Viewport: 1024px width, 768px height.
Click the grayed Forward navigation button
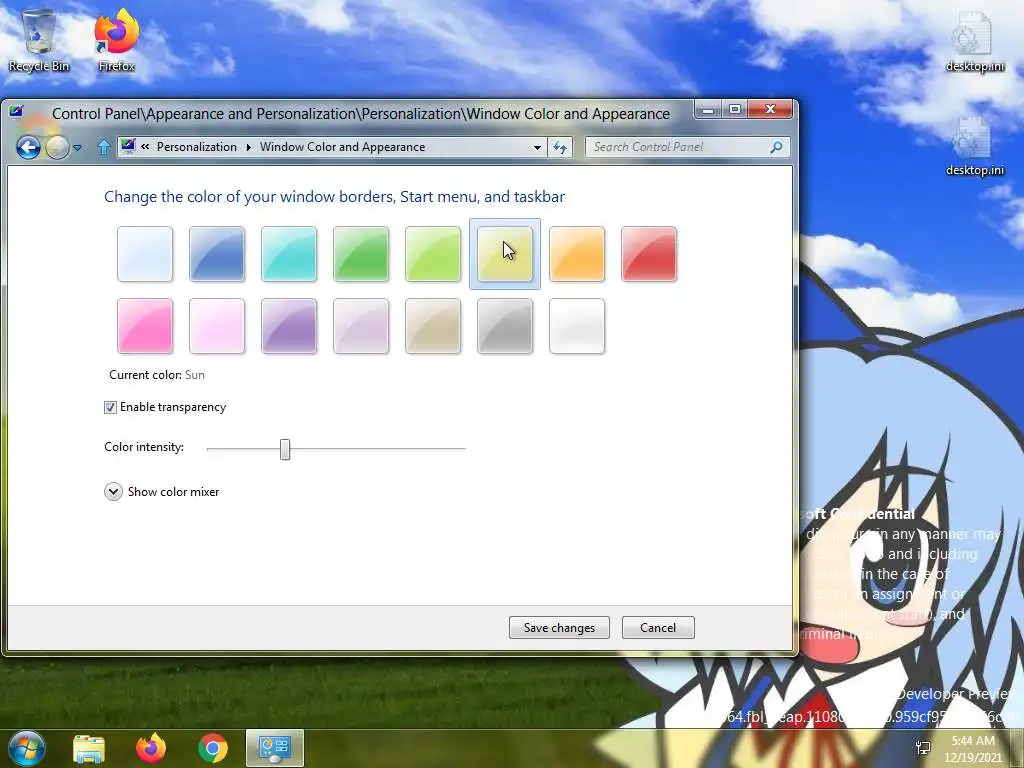(x=57, y=148)
